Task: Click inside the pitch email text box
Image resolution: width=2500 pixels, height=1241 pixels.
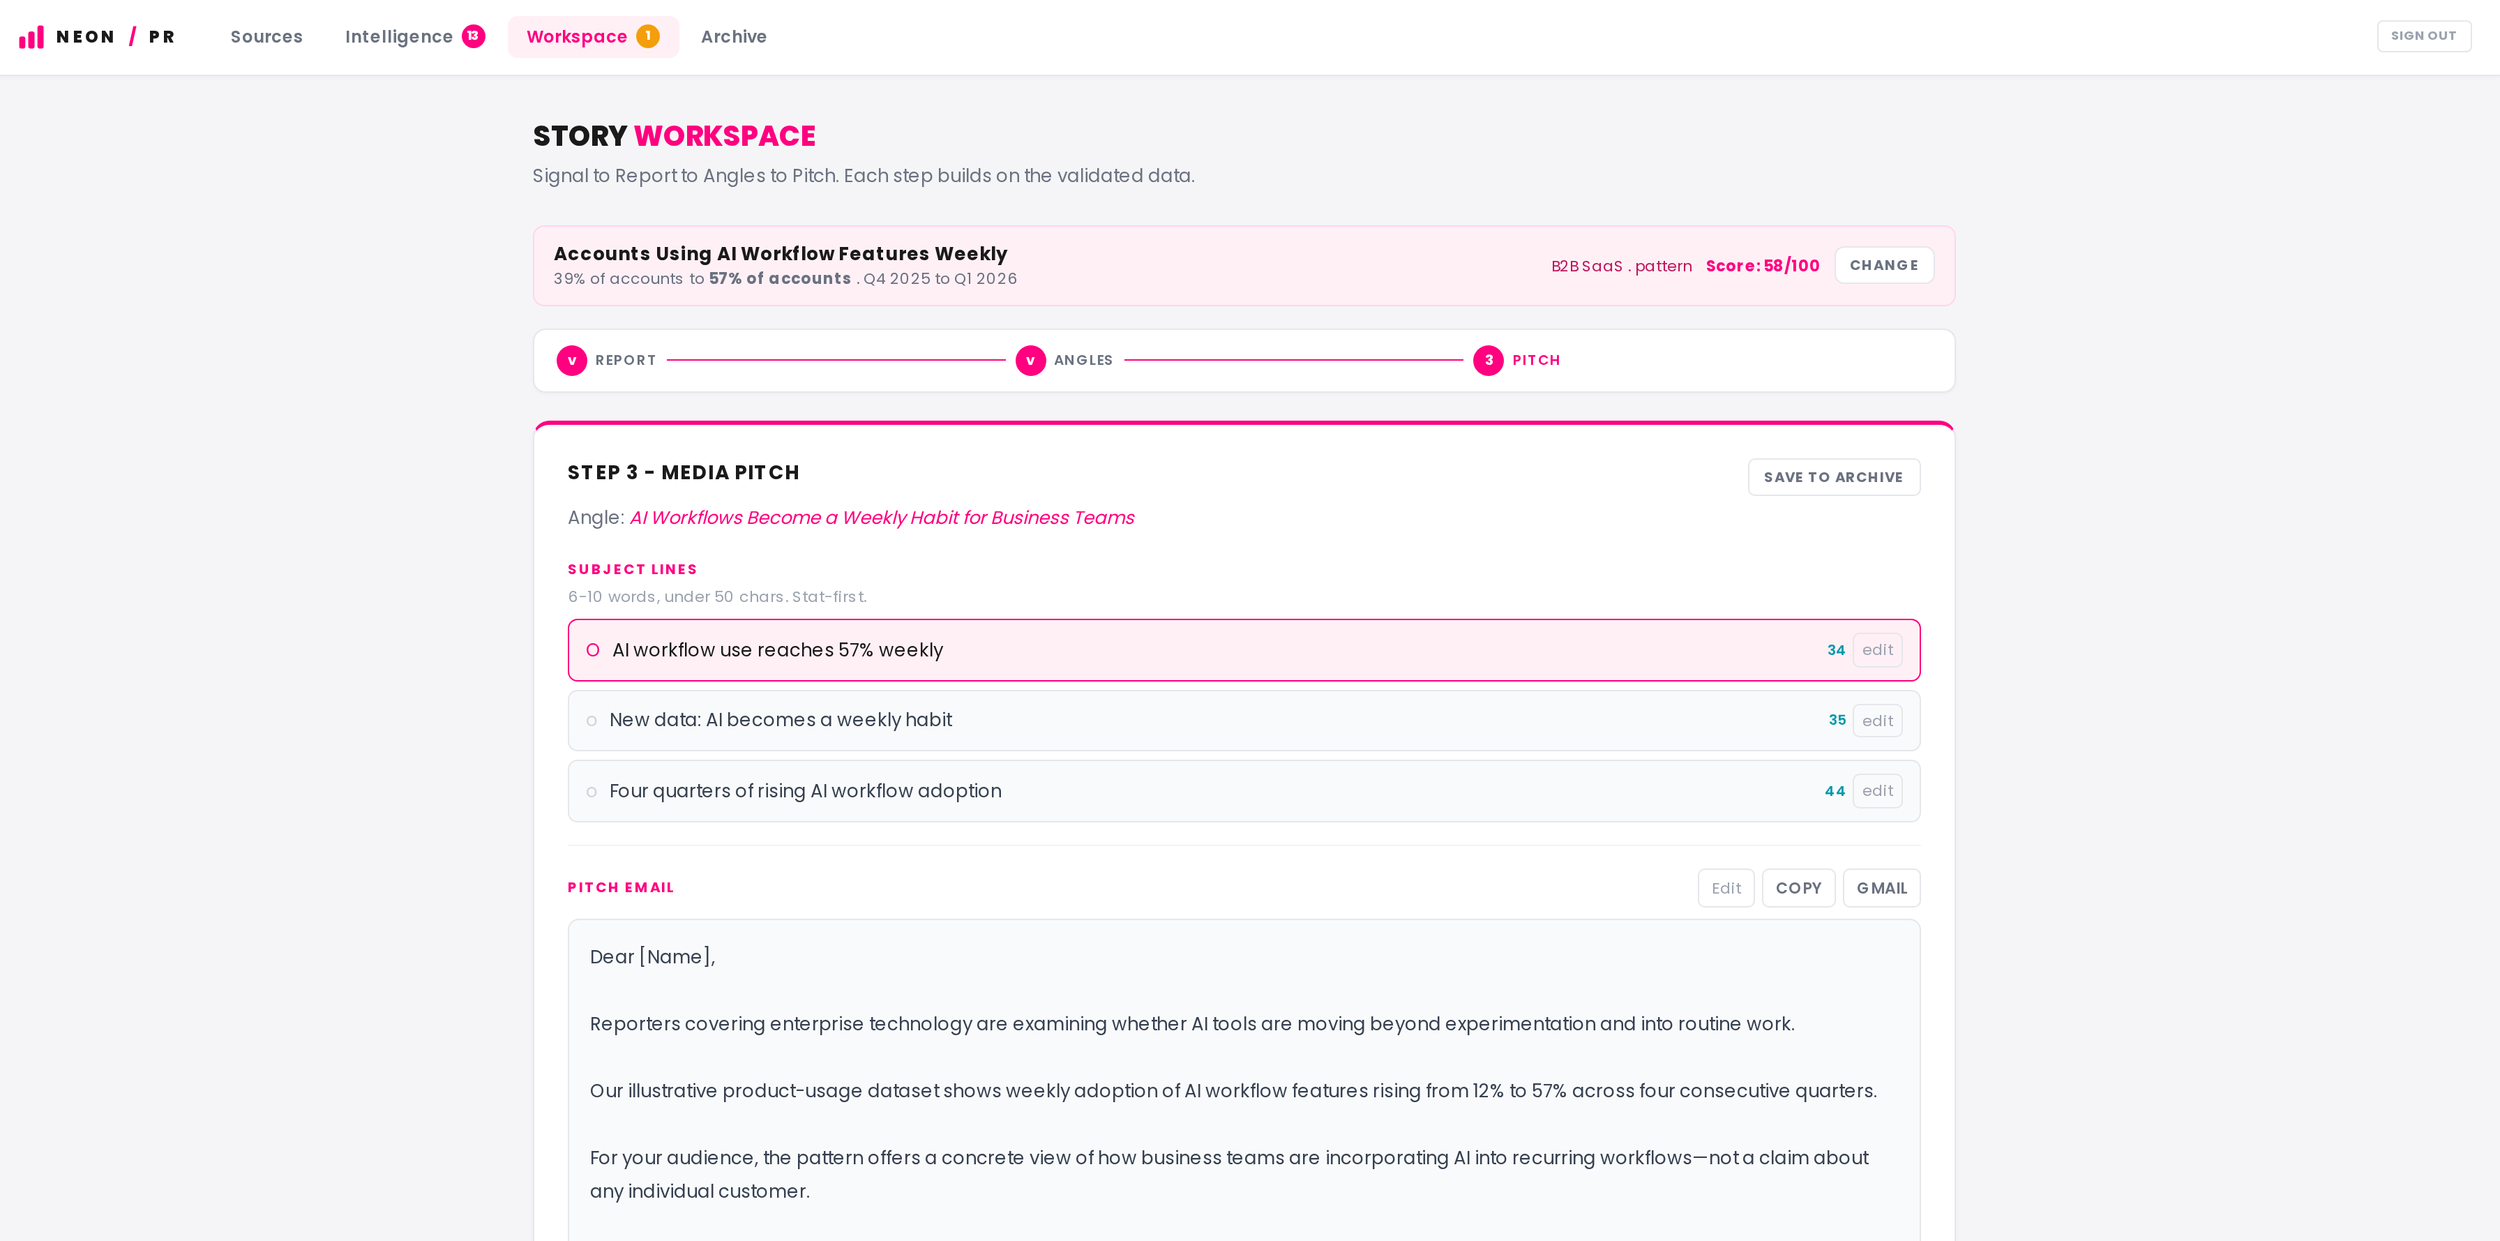Action: tap(1243, 1080)
